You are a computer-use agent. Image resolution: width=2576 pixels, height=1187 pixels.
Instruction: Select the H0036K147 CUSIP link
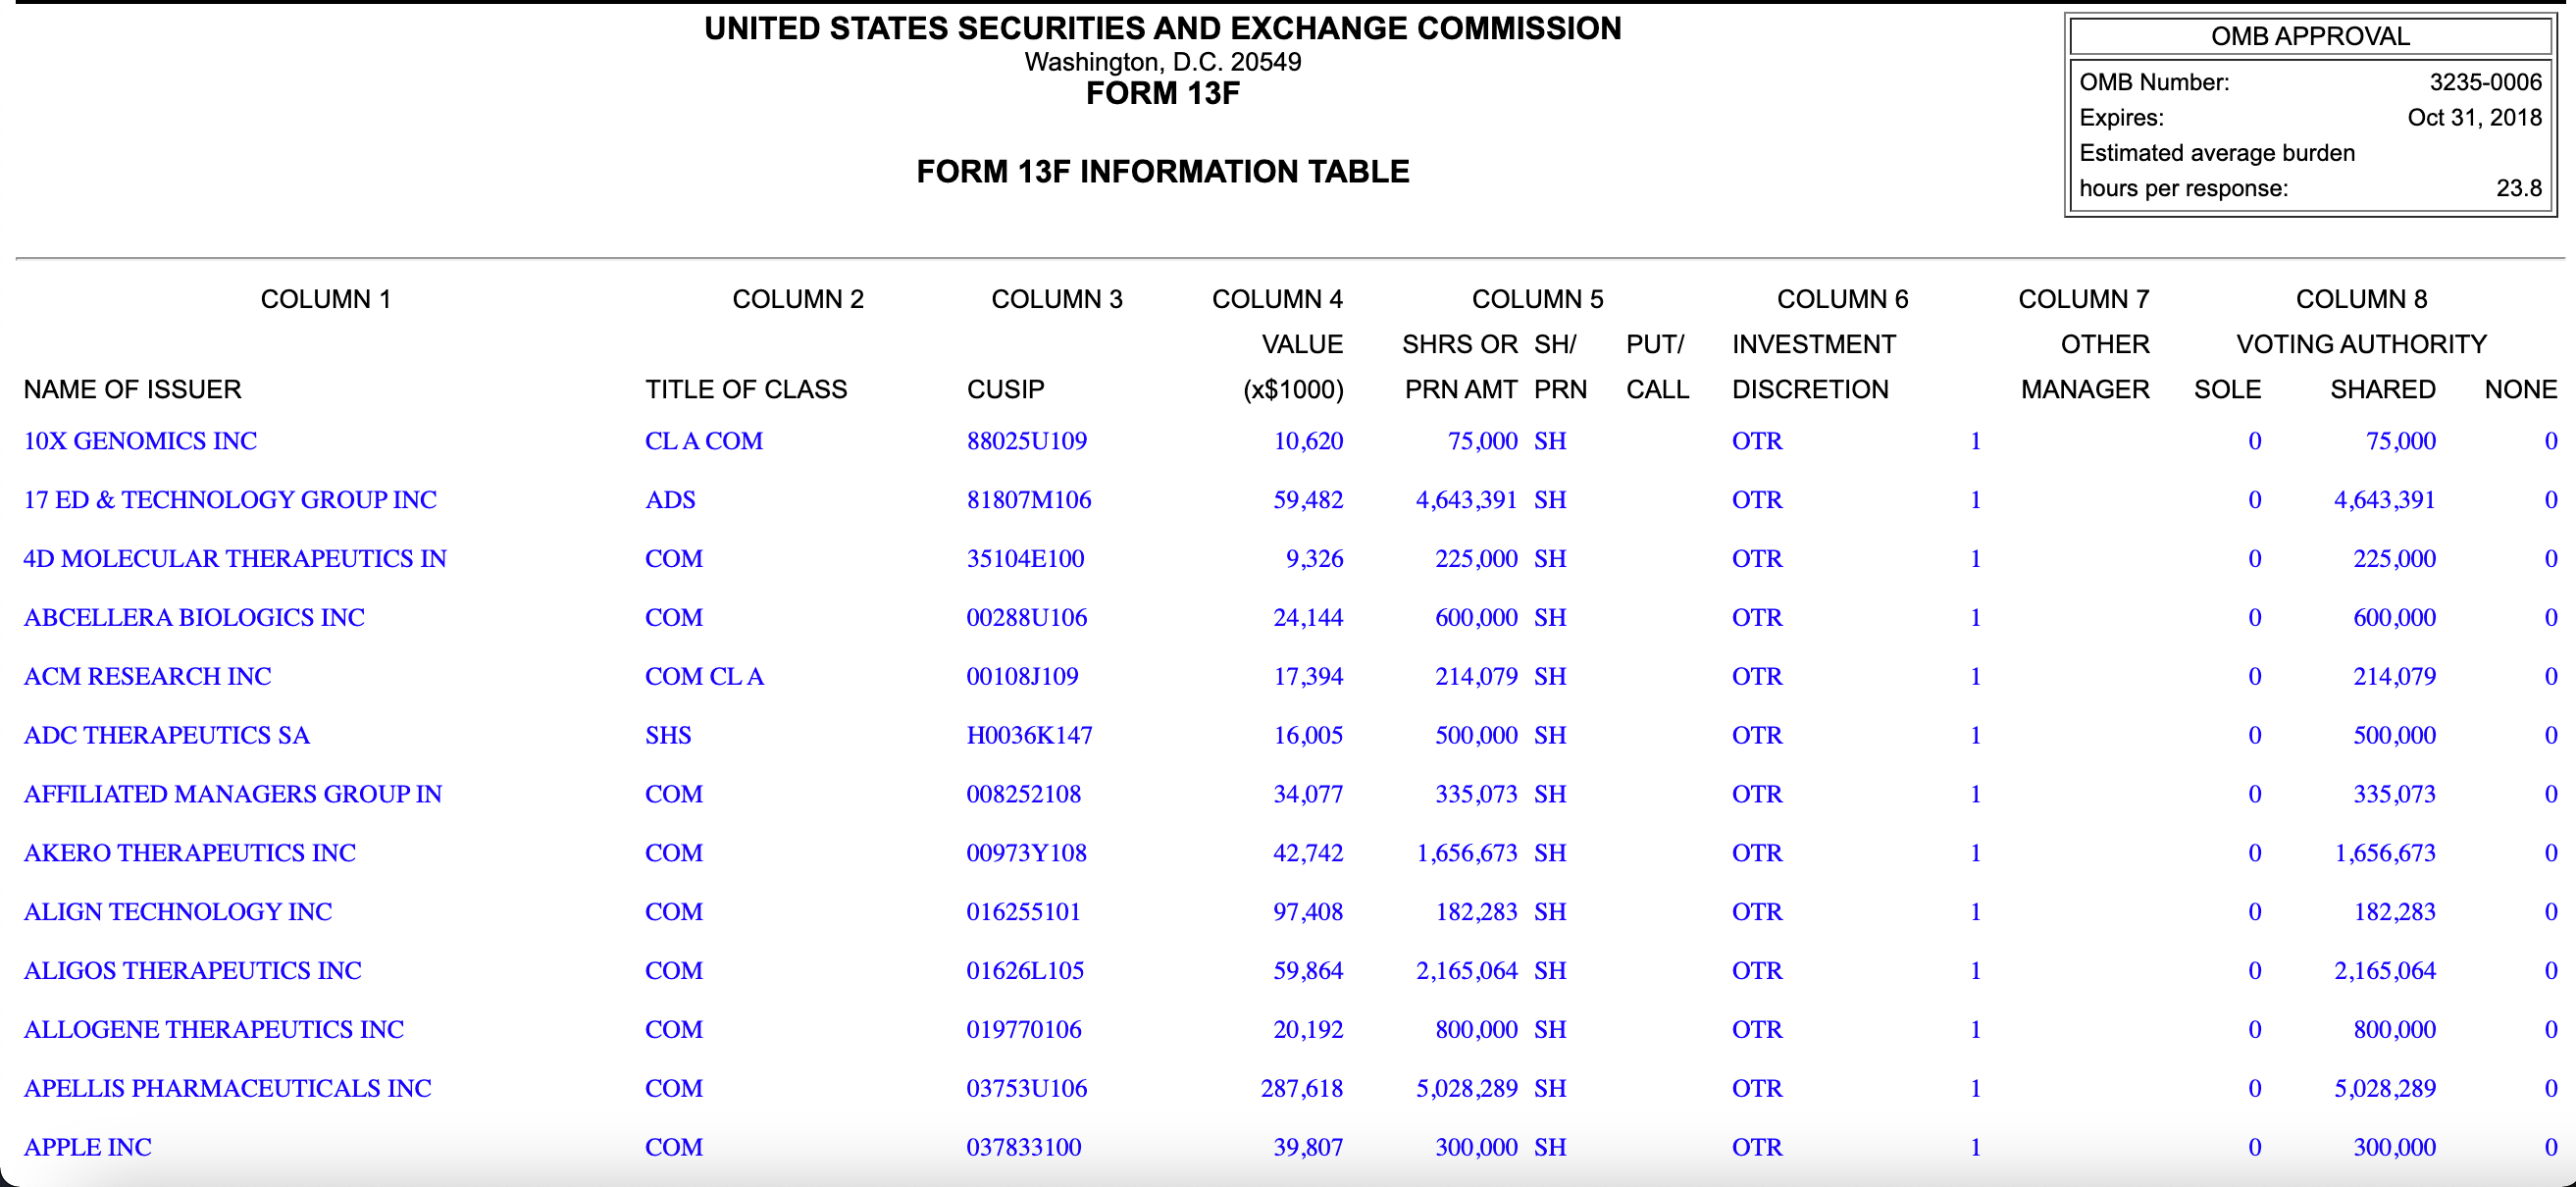[1030, 736]
